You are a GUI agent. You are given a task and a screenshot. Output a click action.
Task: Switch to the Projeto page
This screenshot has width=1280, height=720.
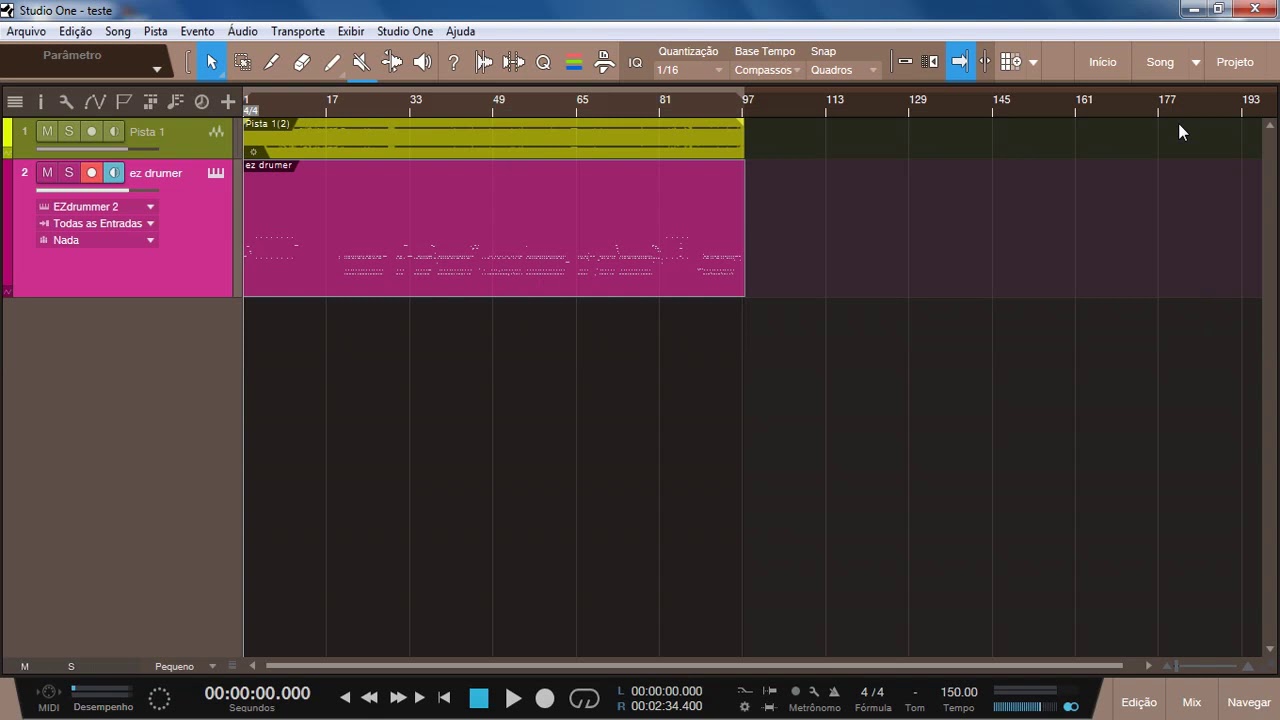1235,62
